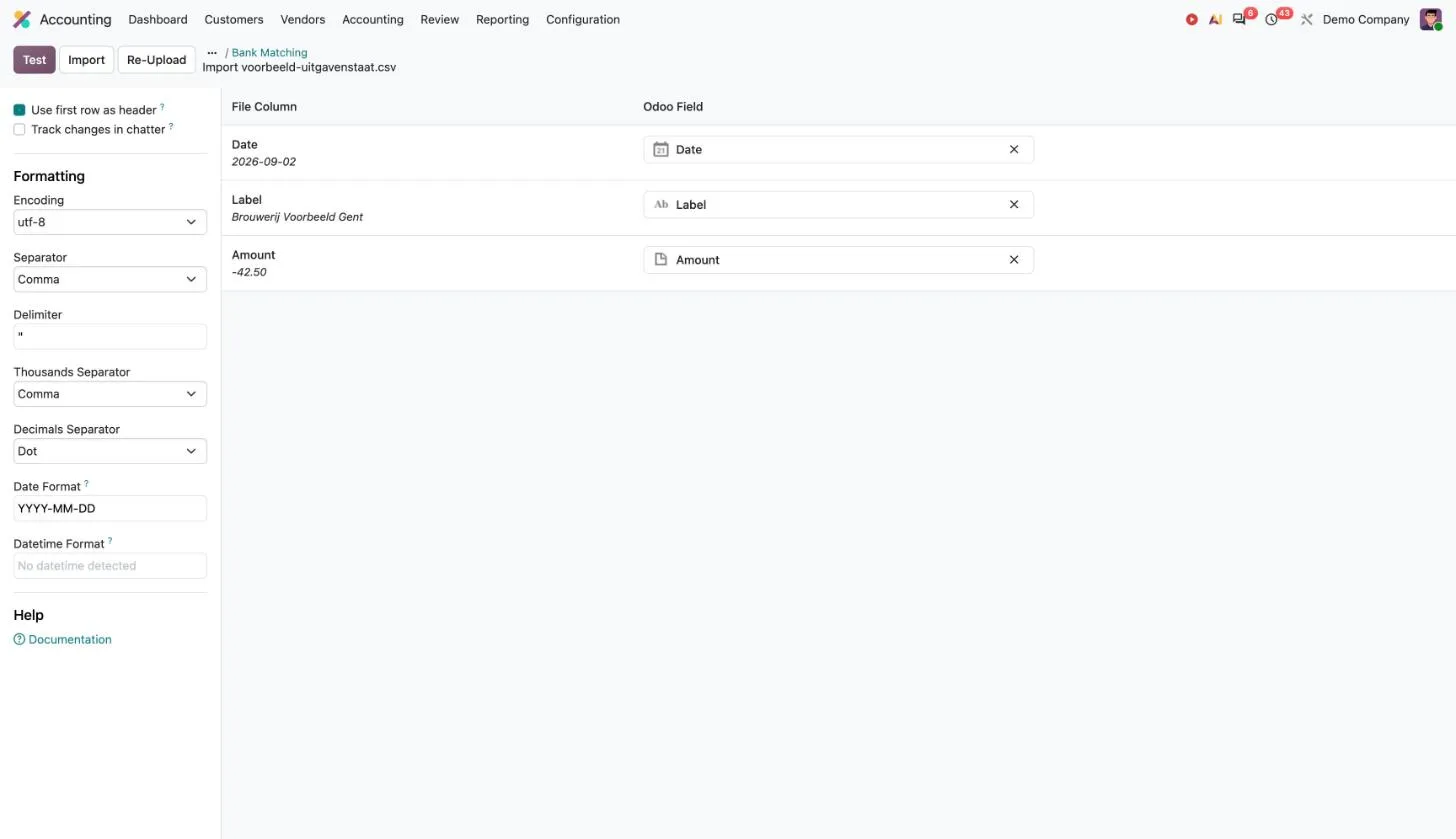Click the Import button
This screenshot has width=1456, height=839.
pos(86,59)
